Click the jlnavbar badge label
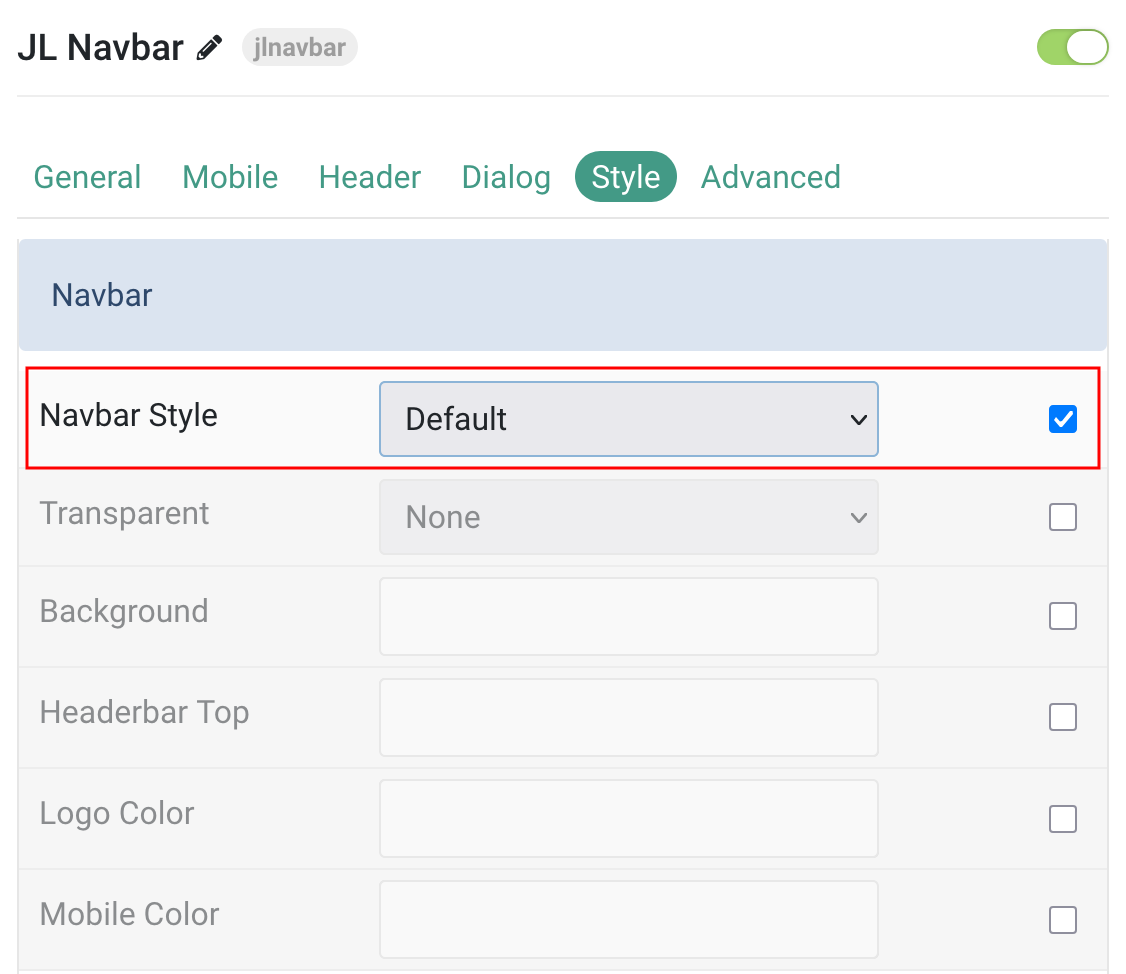1126x974 pixels. (x=299, y=47)
